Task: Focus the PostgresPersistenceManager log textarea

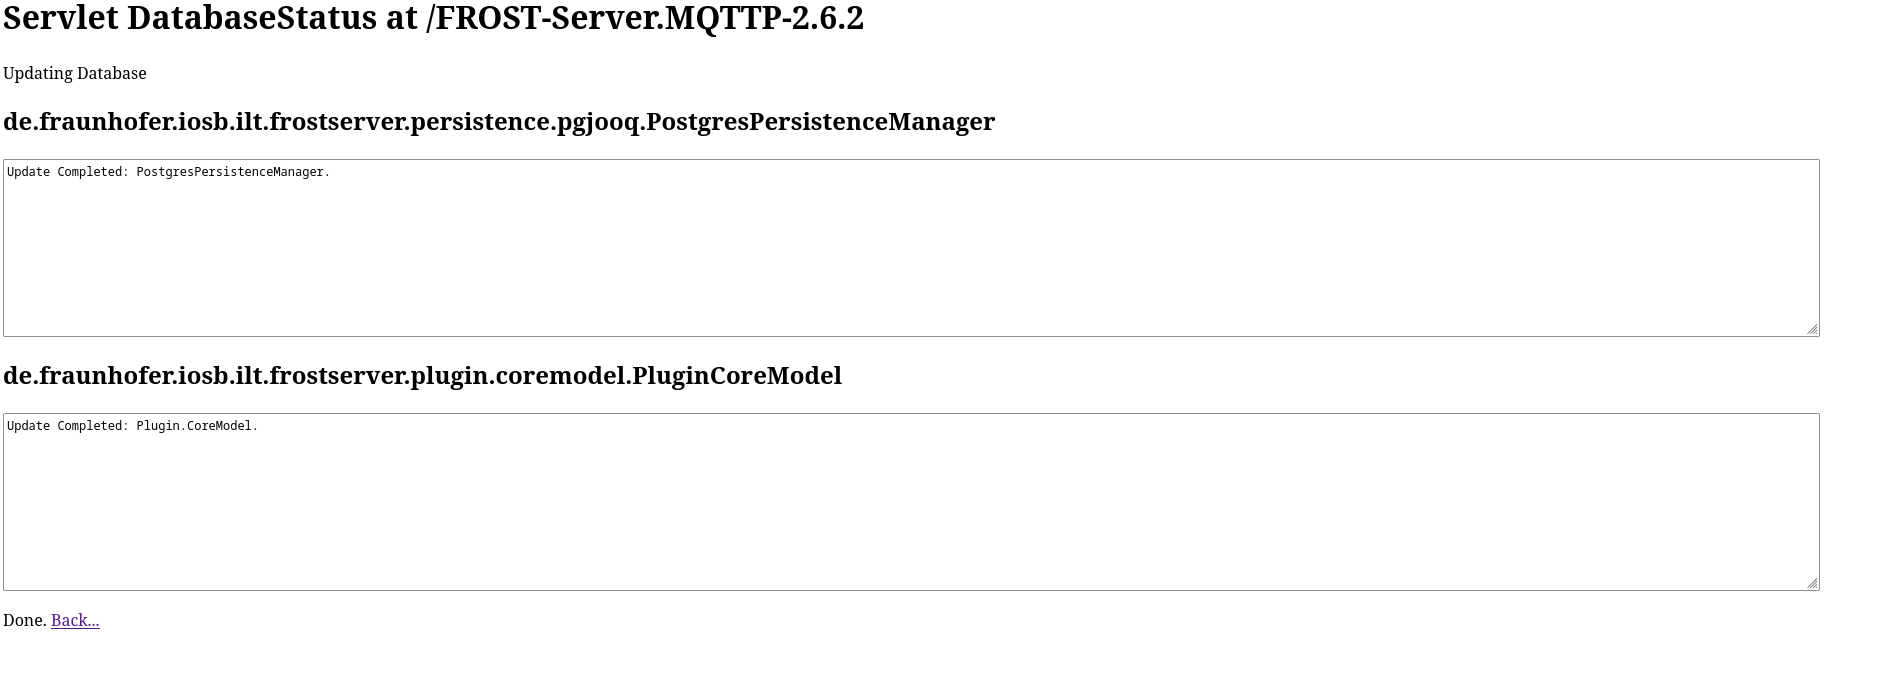Action: pos(910,258)
